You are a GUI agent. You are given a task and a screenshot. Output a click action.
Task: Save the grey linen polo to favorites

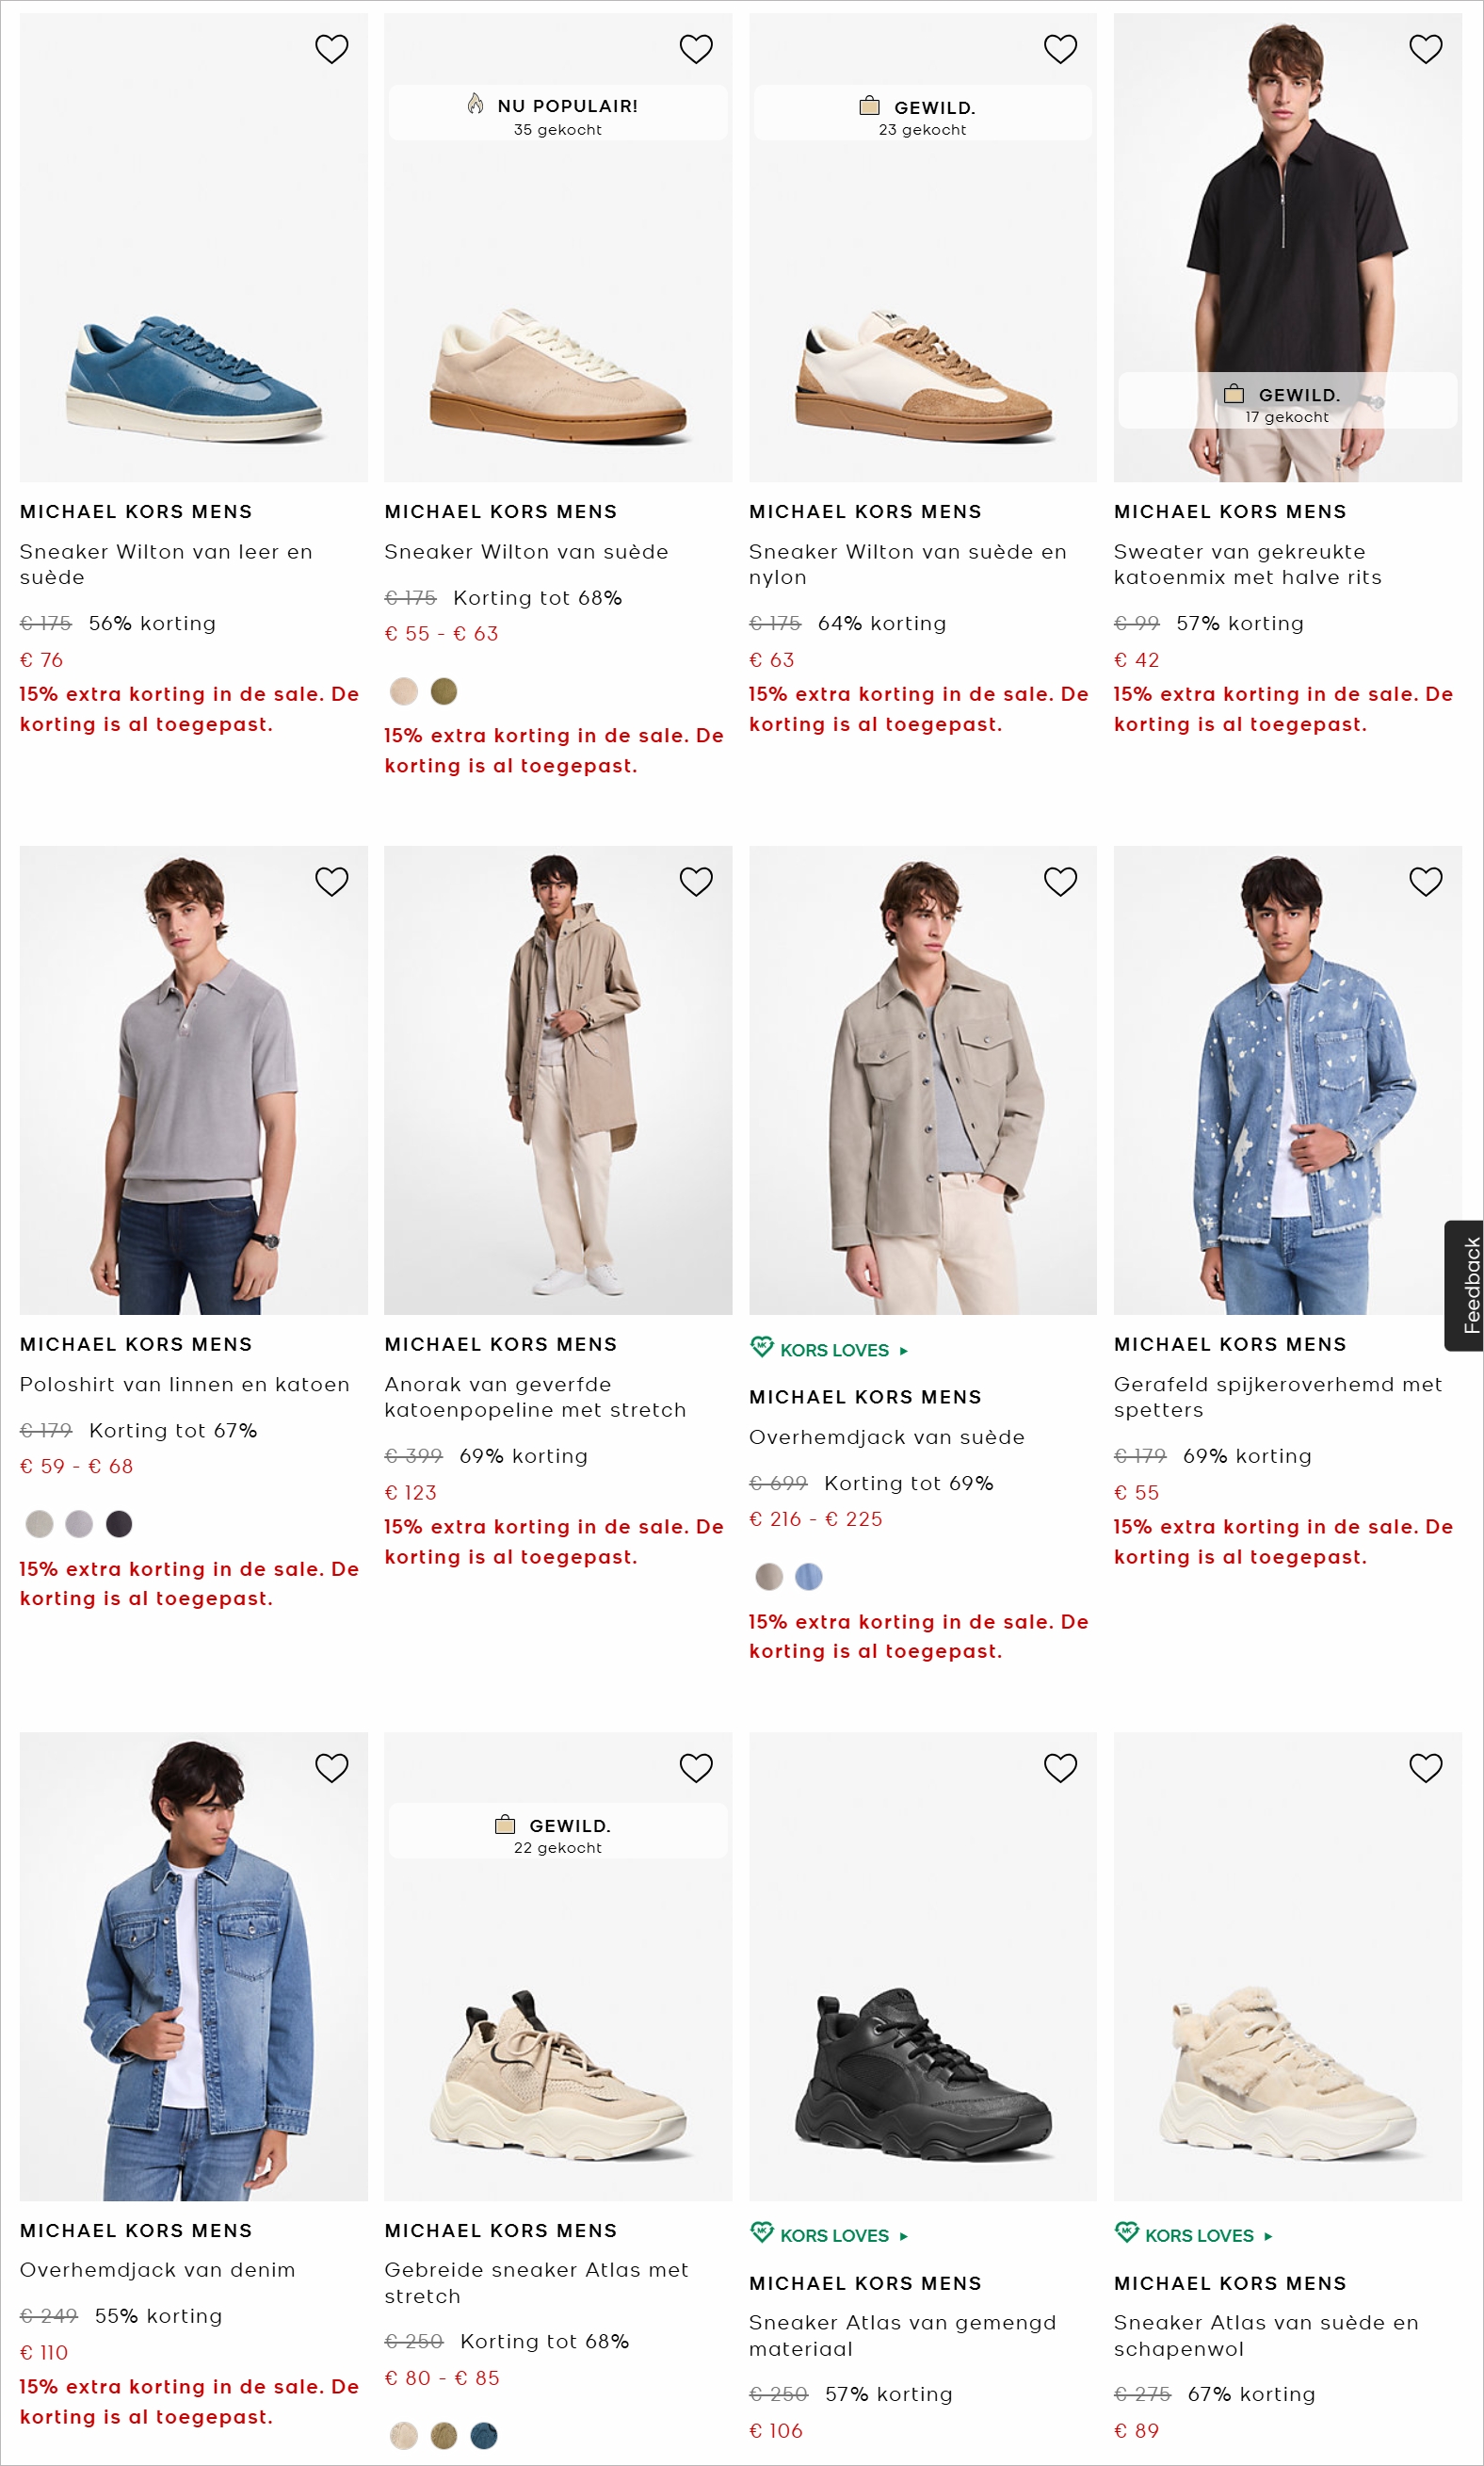(331, 881)
